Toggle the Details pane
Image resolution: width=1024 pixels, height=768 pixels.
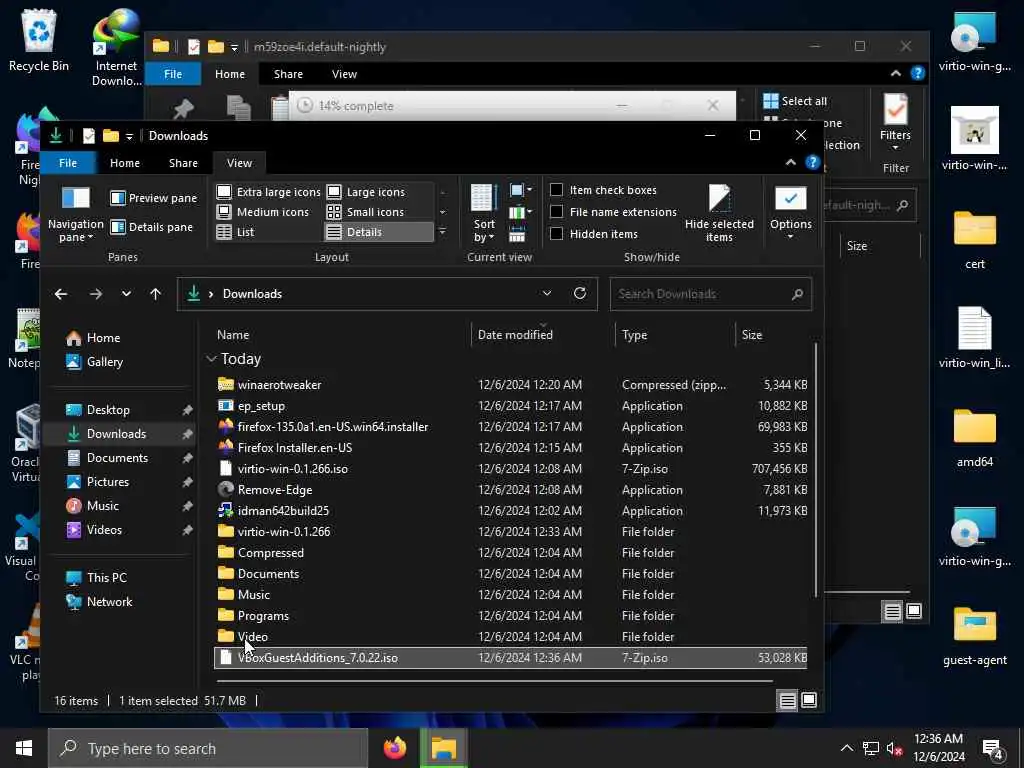click(x=152, y=227)
